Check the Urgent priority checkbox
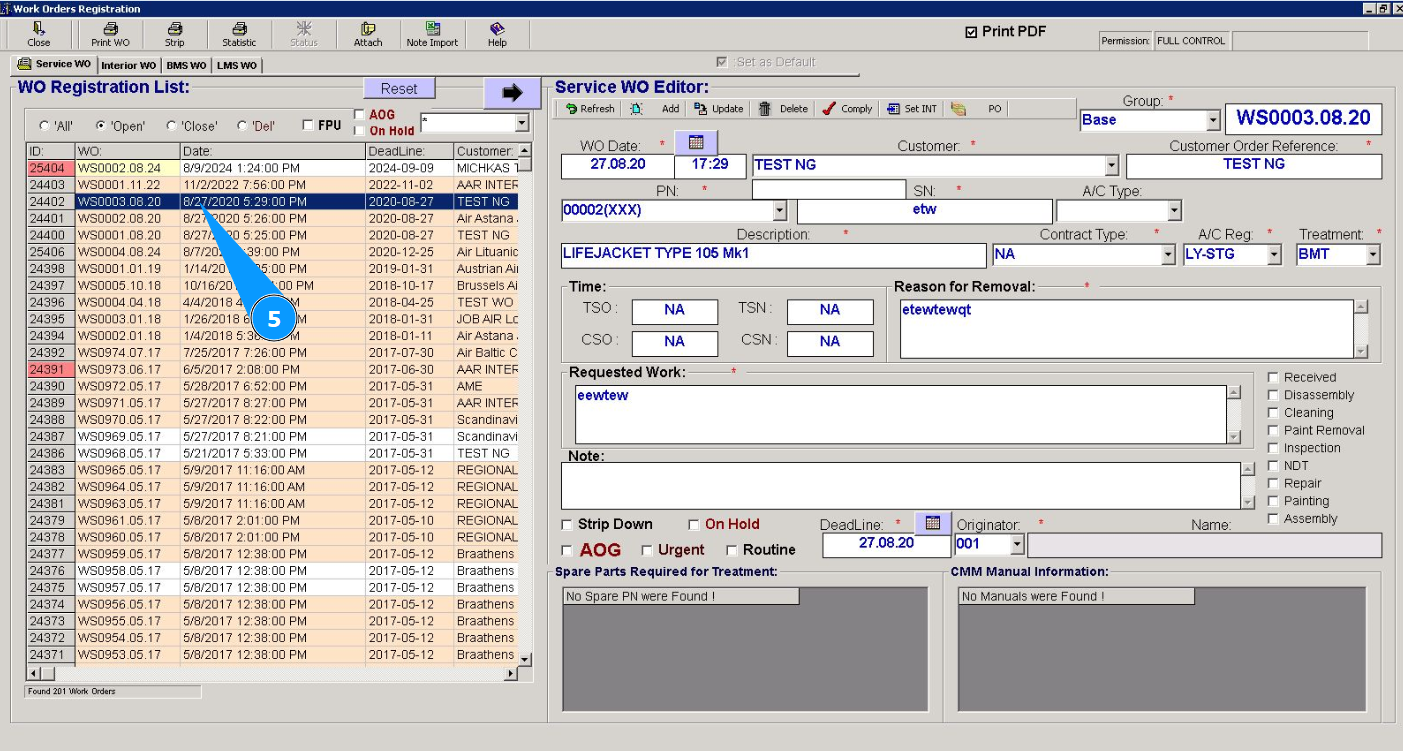 (x=647, y=550)
